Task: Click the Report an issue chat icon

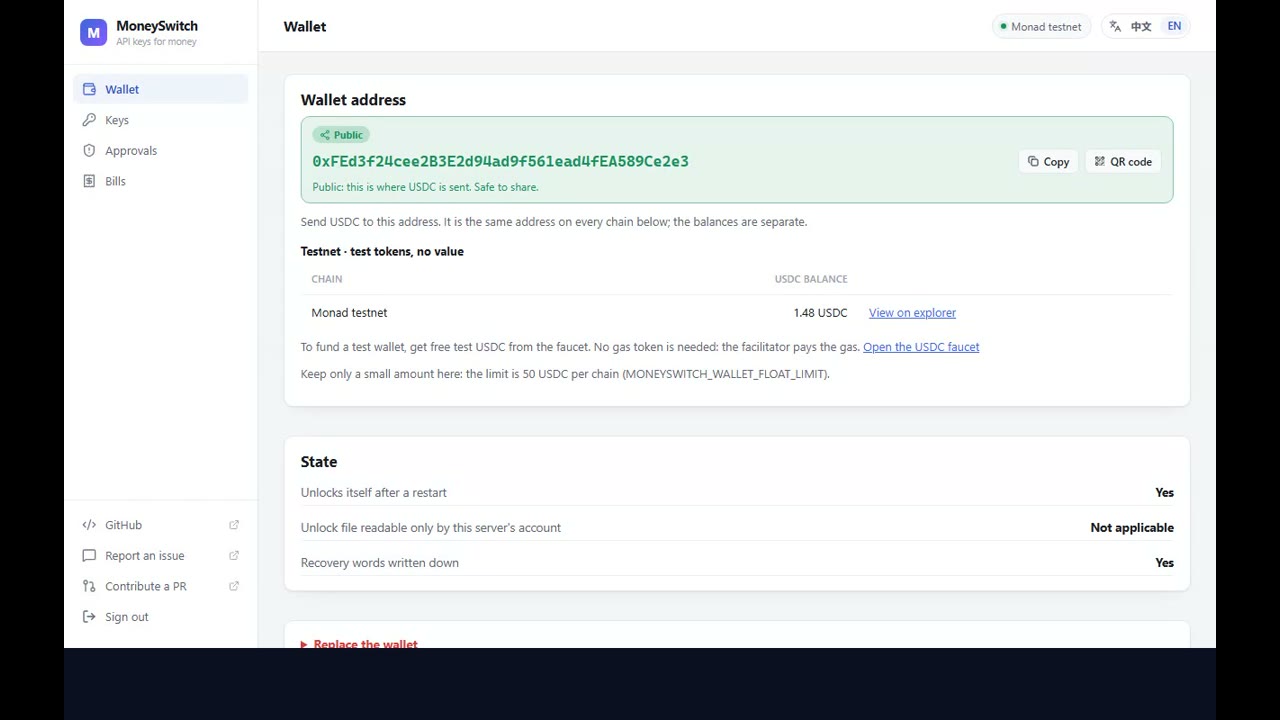Action: tap(89, 556)
